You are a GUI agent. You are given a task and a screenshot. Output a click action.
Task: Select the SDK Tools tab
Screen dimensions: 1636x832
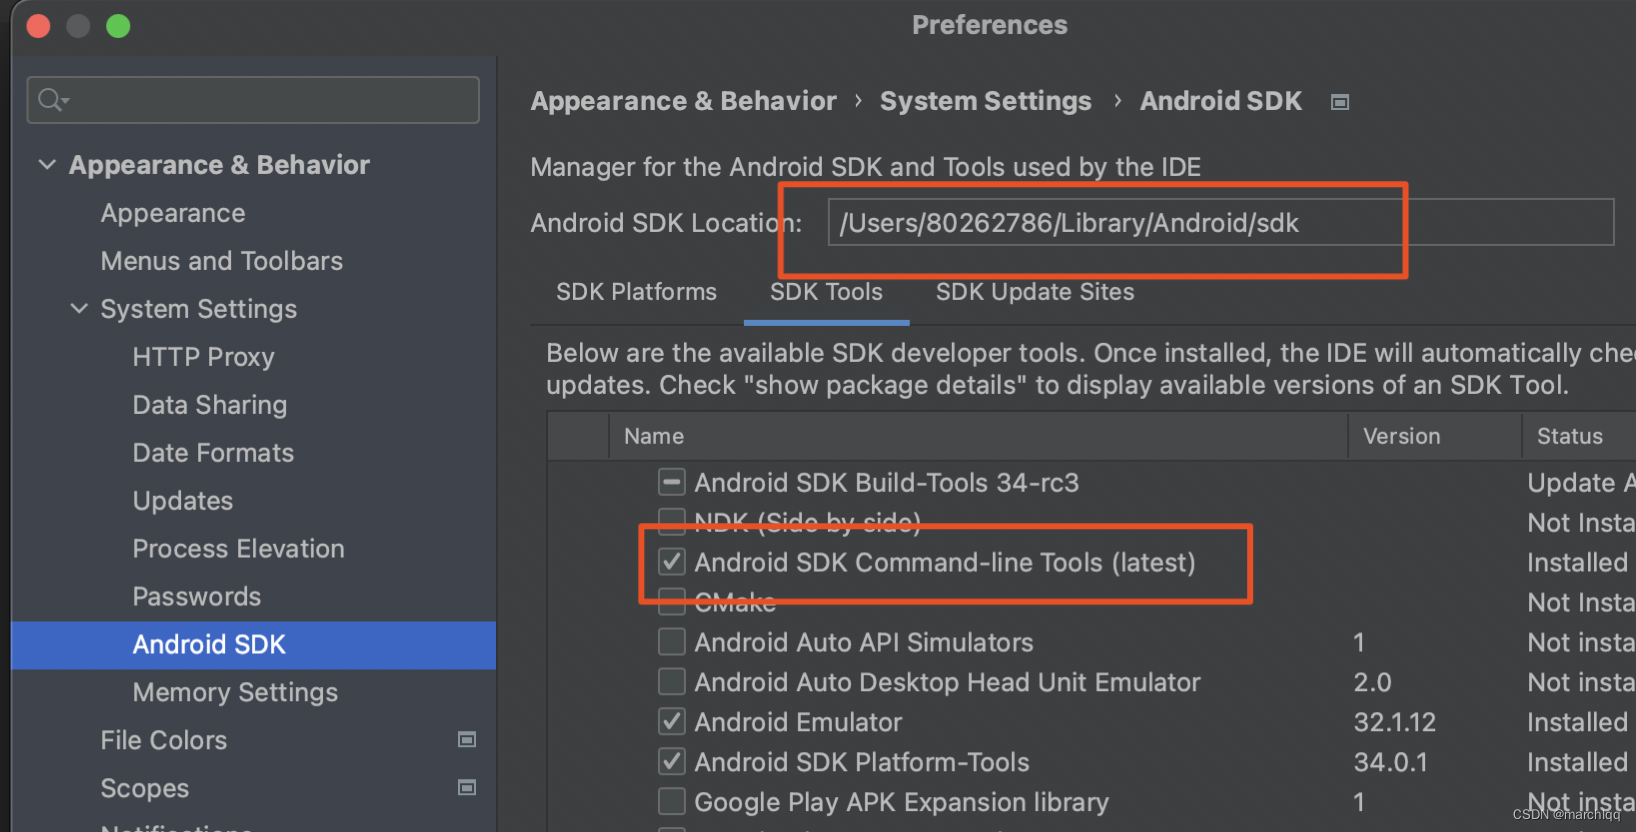(x=826, y=292)
